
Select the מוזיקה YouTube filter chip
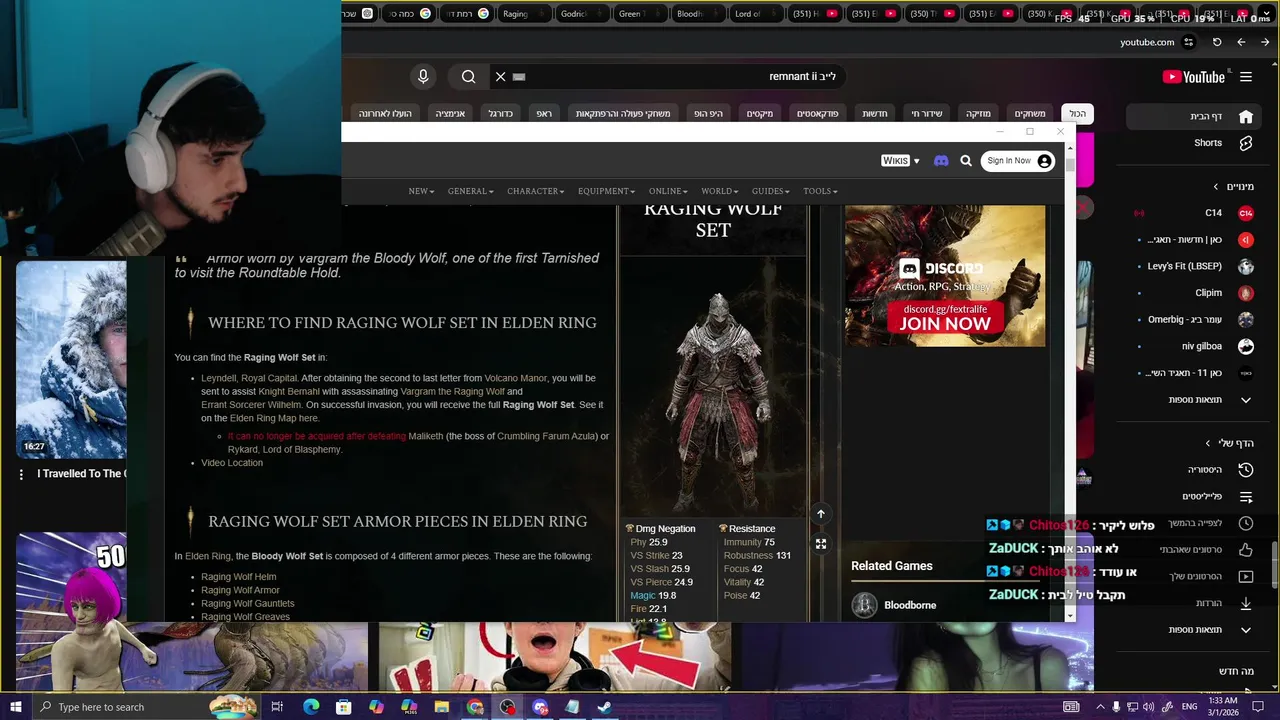point(977,114)
